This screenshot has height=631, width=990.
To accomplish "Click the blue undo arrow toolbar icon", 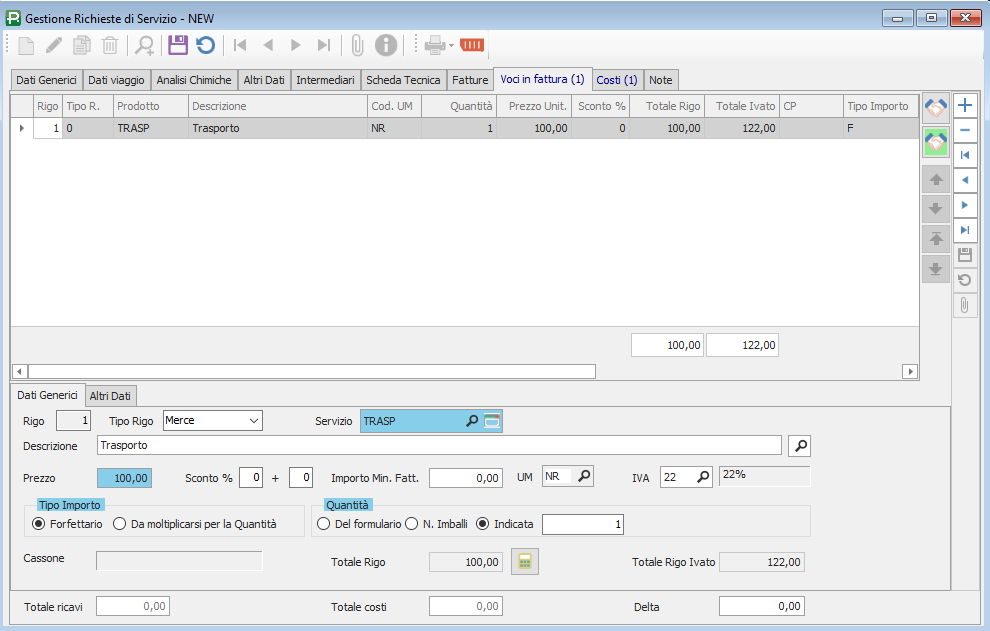I will 205,45.
